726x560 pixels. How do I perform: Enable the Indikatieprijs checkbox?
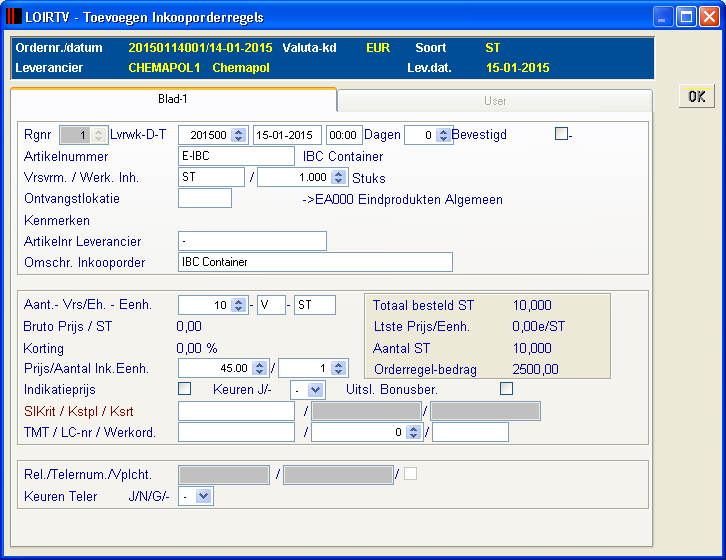[x=184, y=389]
